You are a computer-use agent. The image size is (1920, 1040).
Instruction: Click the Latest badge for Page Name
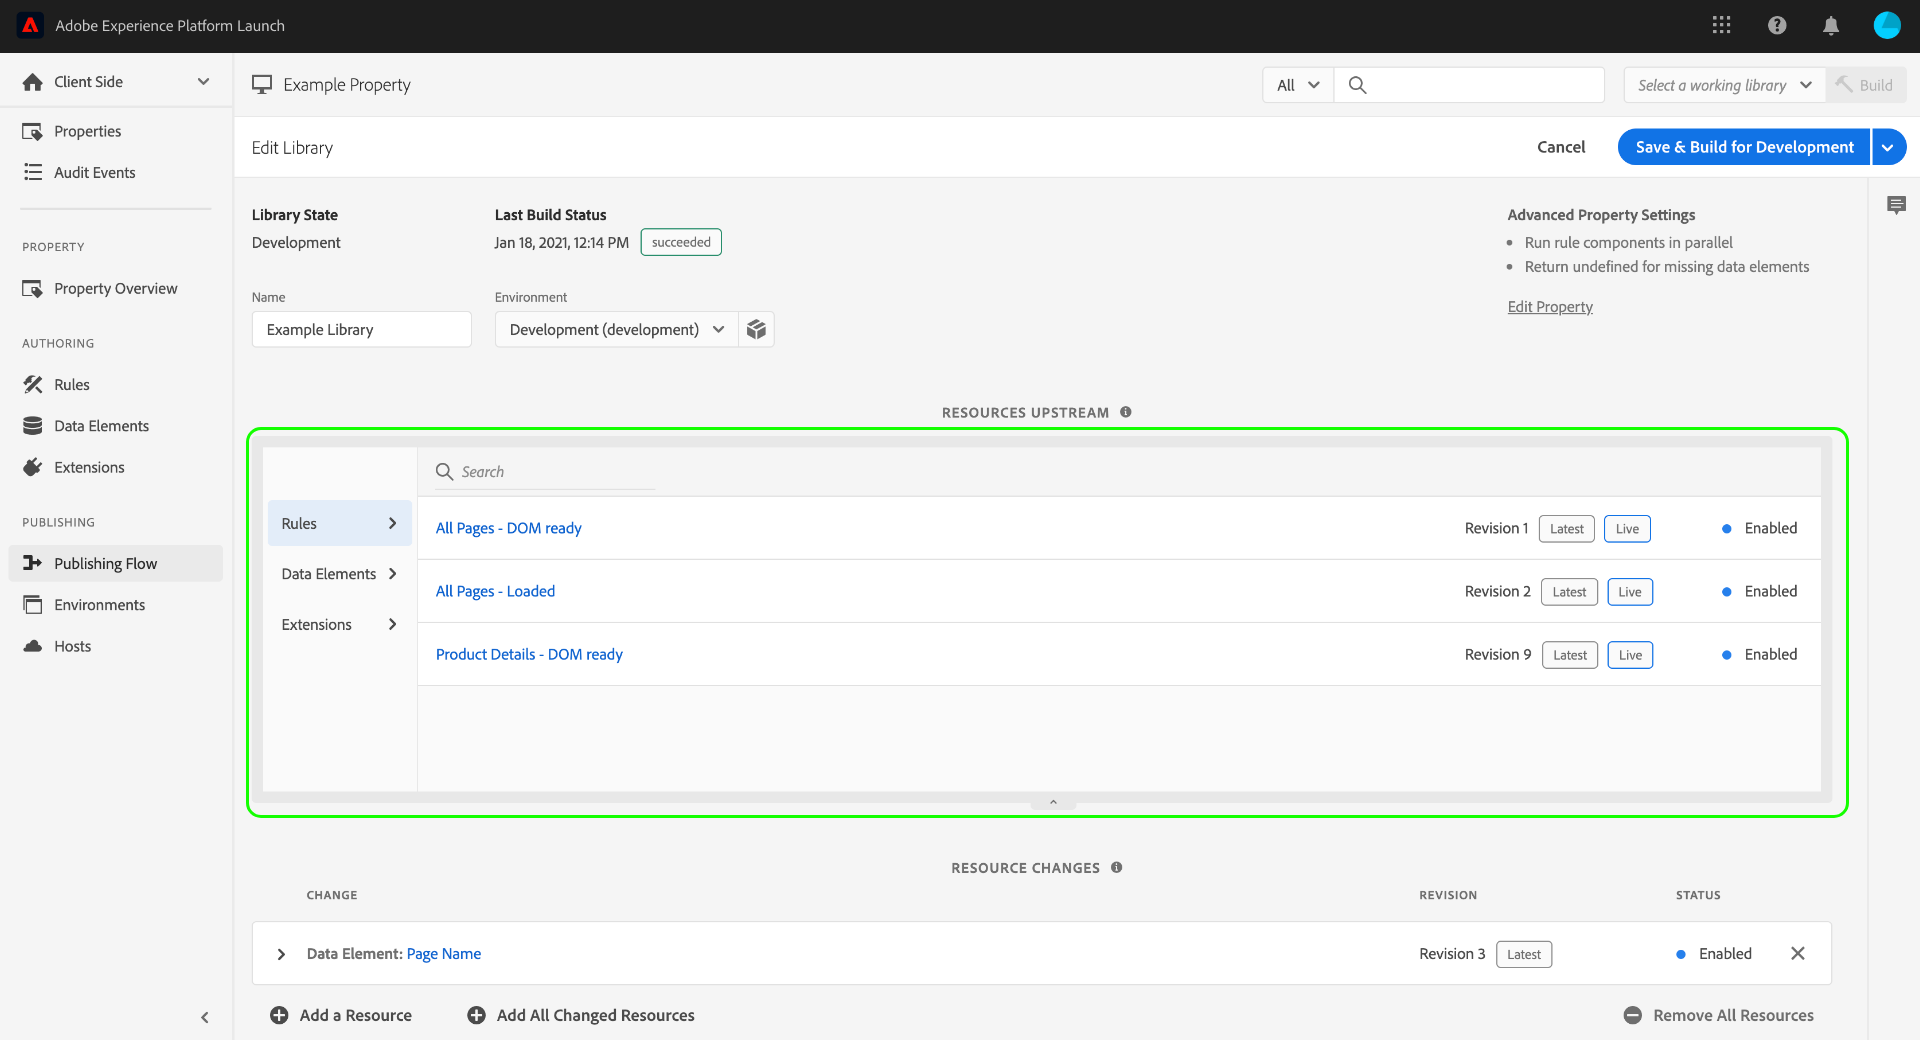pos(1524,954)
